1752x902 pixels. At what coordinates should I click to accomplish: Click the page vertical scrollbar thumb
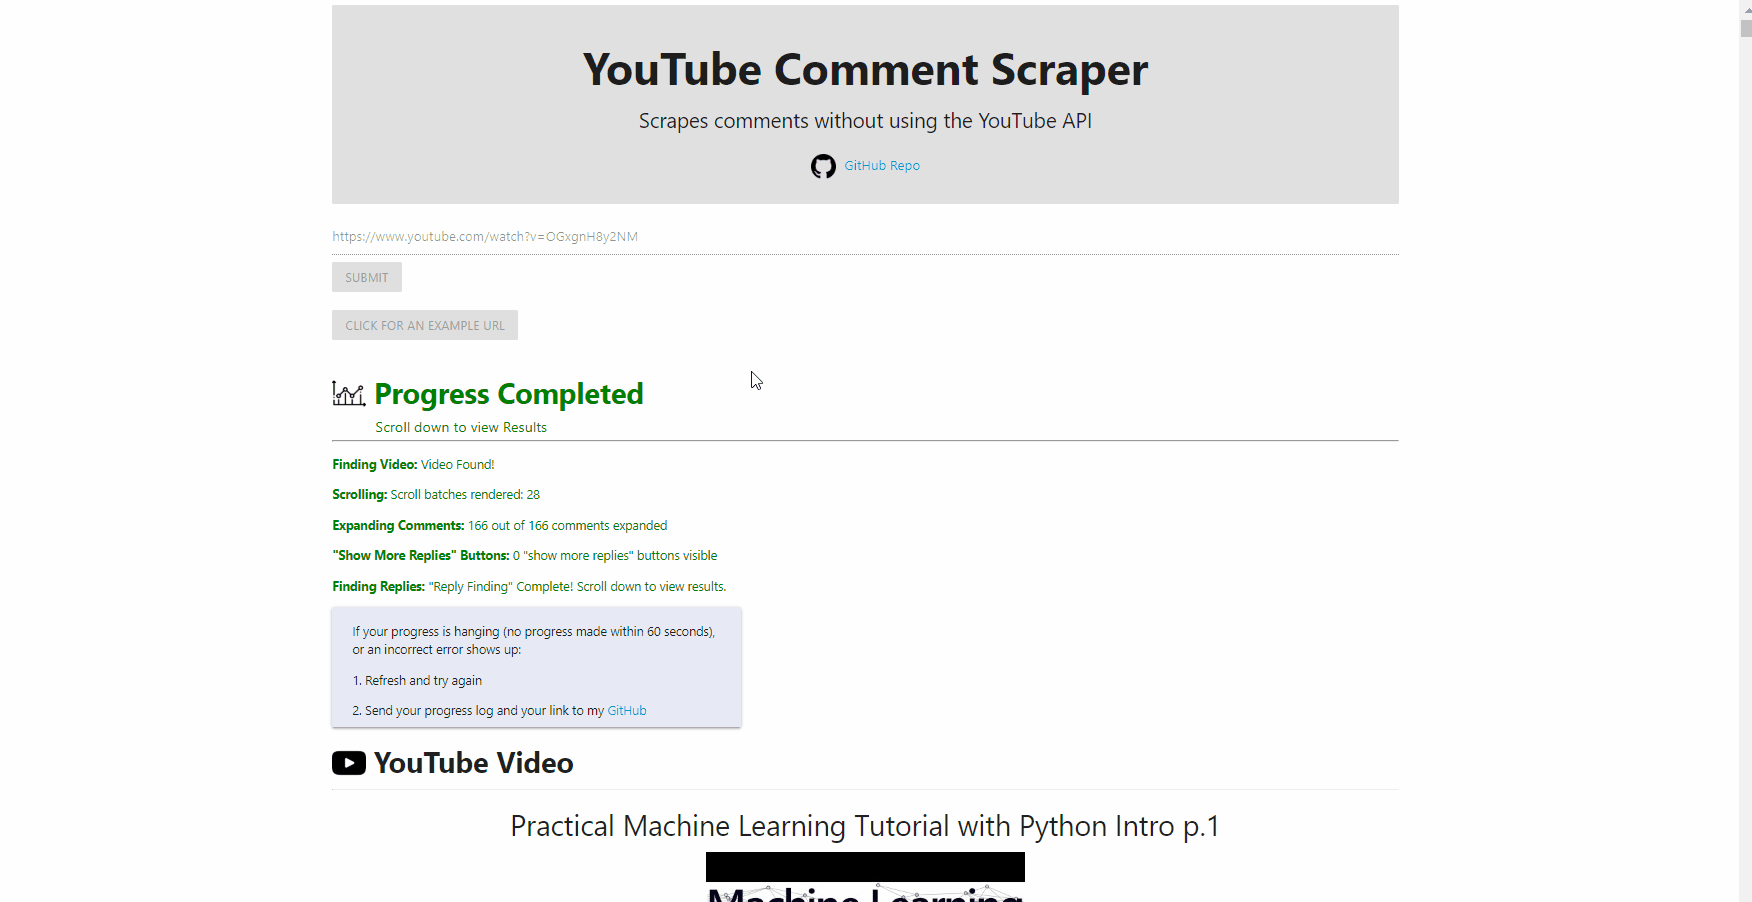coord(1746,28)
